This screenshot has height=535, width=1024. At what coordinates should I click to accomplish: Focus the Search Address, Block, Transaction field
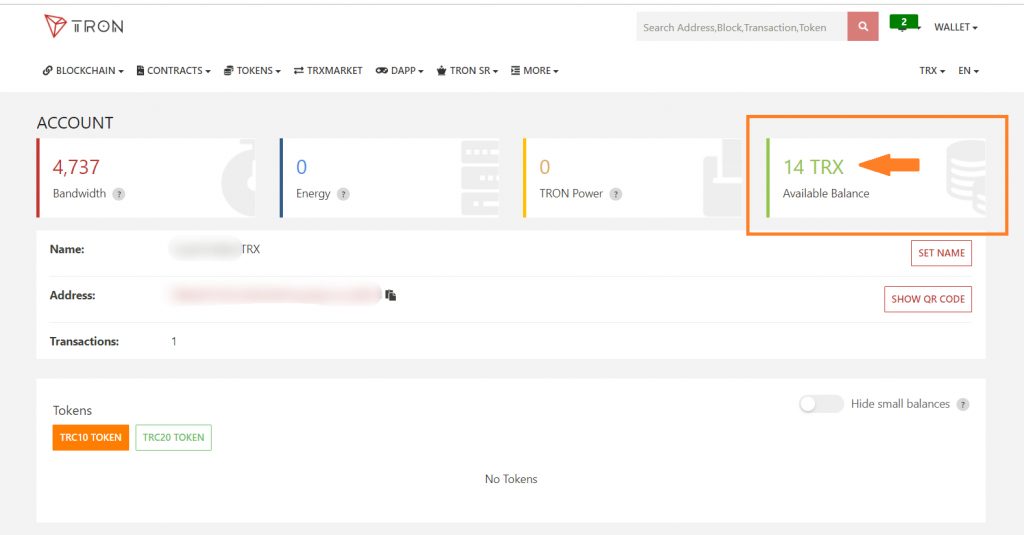point(742,27)
